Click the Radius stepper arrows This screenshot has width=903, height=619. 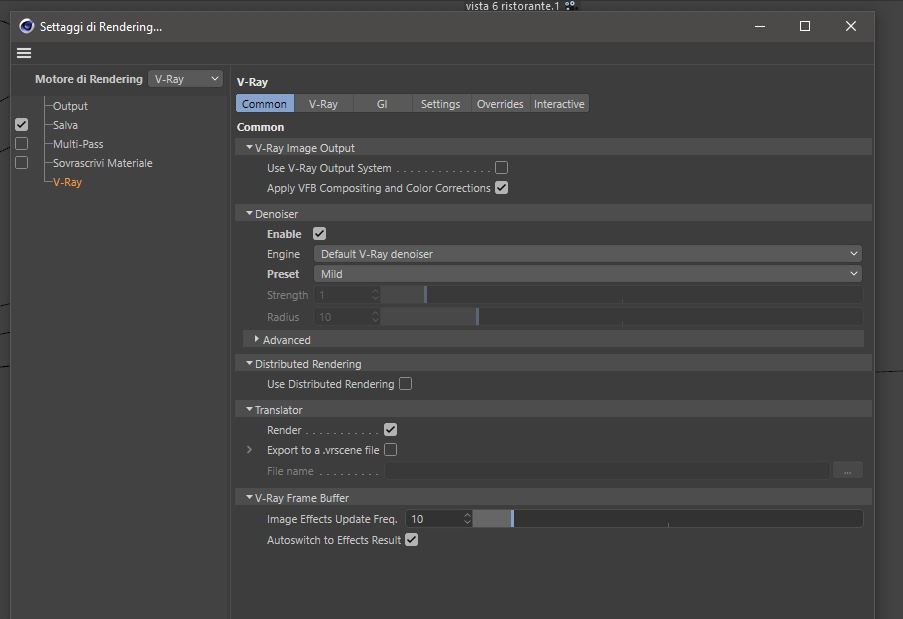(x=375, y=317)
